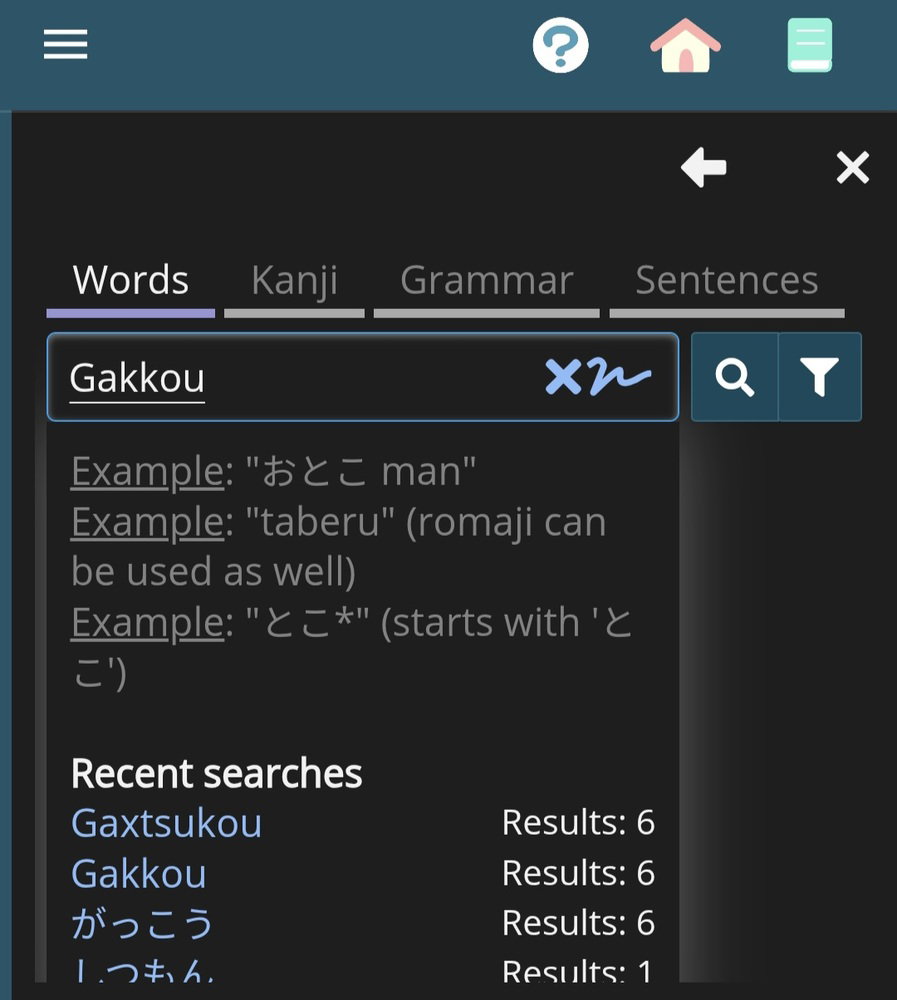Switch to the Kanji tab
897x1000 pixels.
(x=294, y=281)
